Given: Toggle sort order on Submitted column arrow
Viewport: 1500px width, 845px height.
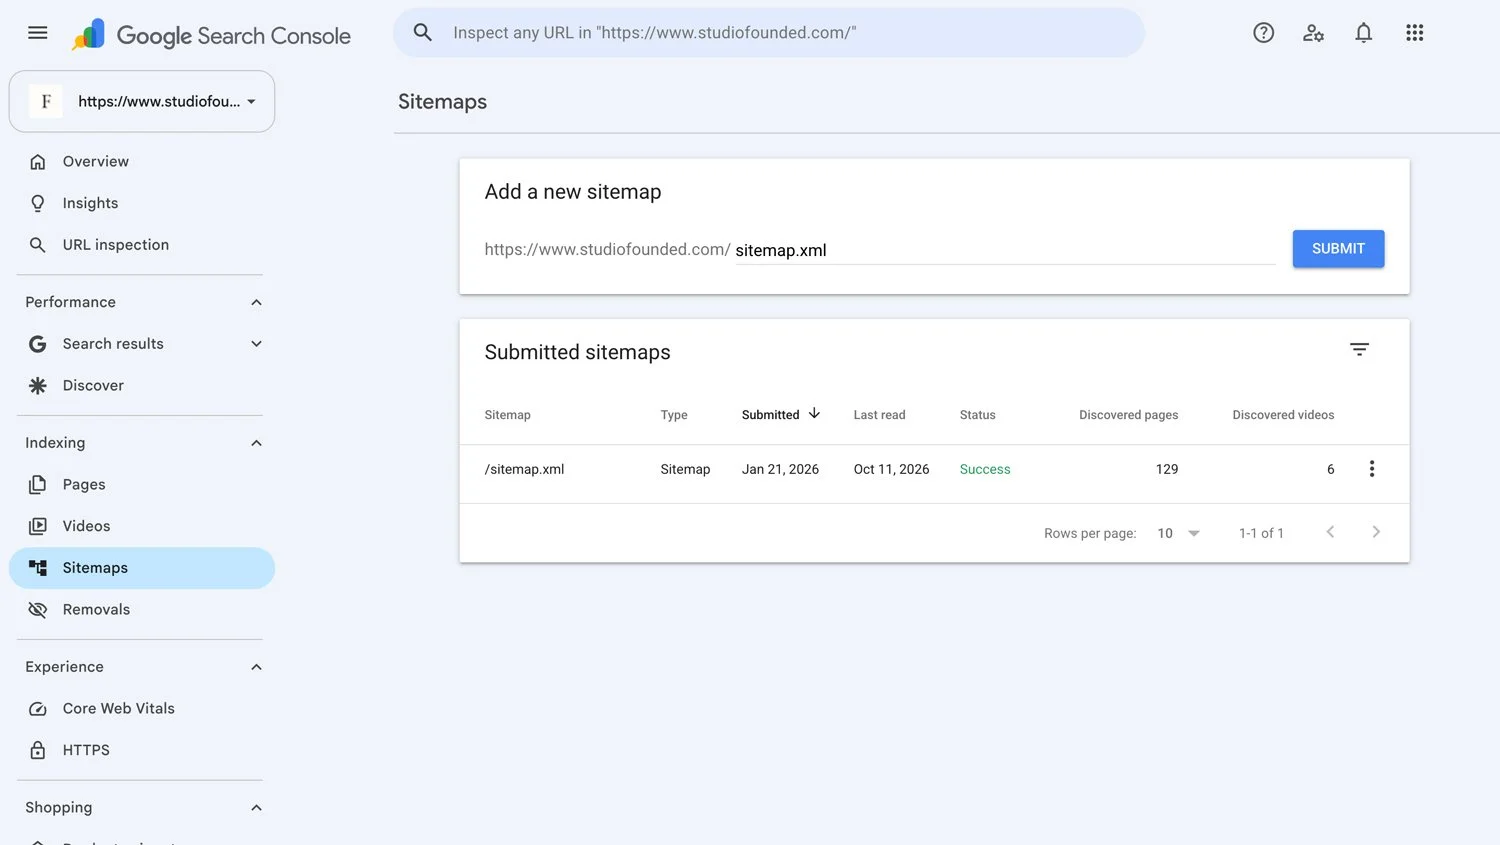Looking at the screenshot, I should (x=814, y=413).
